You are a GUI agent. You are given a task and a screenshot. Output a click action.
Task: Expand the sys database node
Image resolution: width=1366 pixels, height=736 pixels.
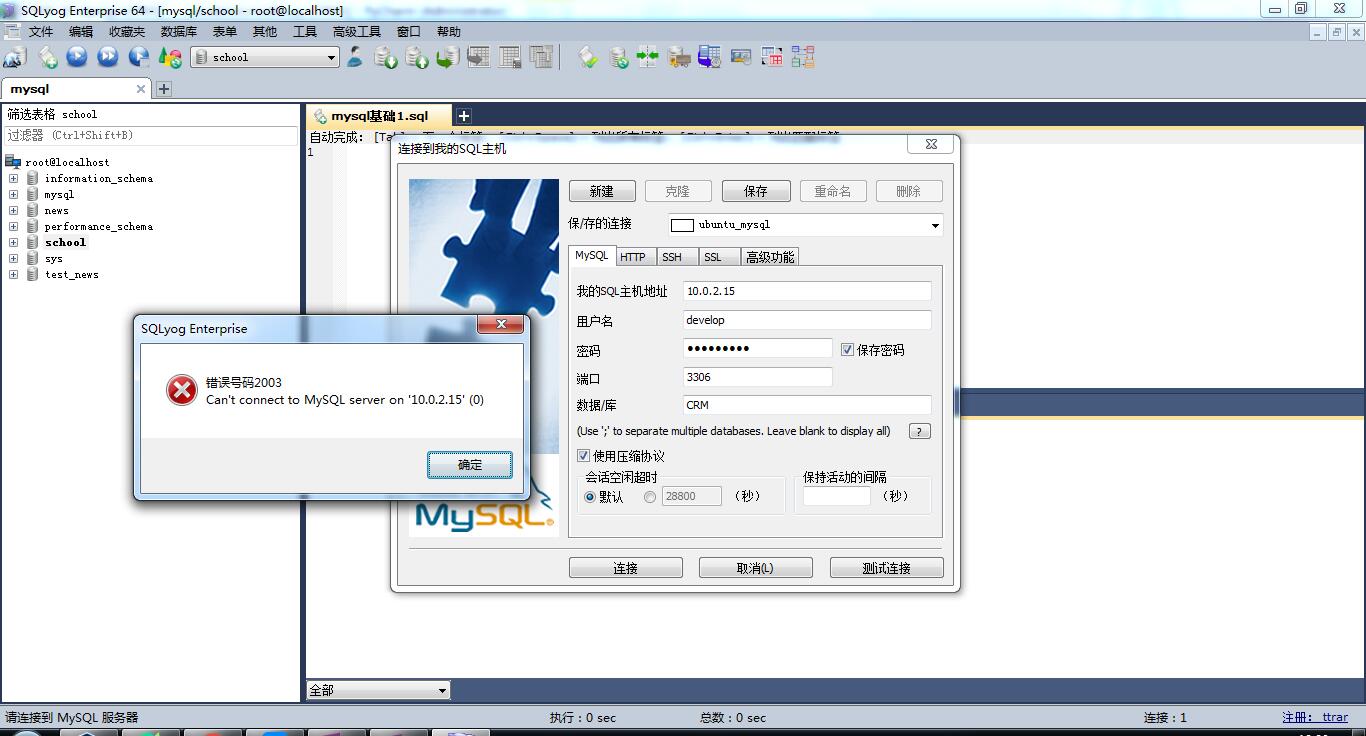(14, 258)
